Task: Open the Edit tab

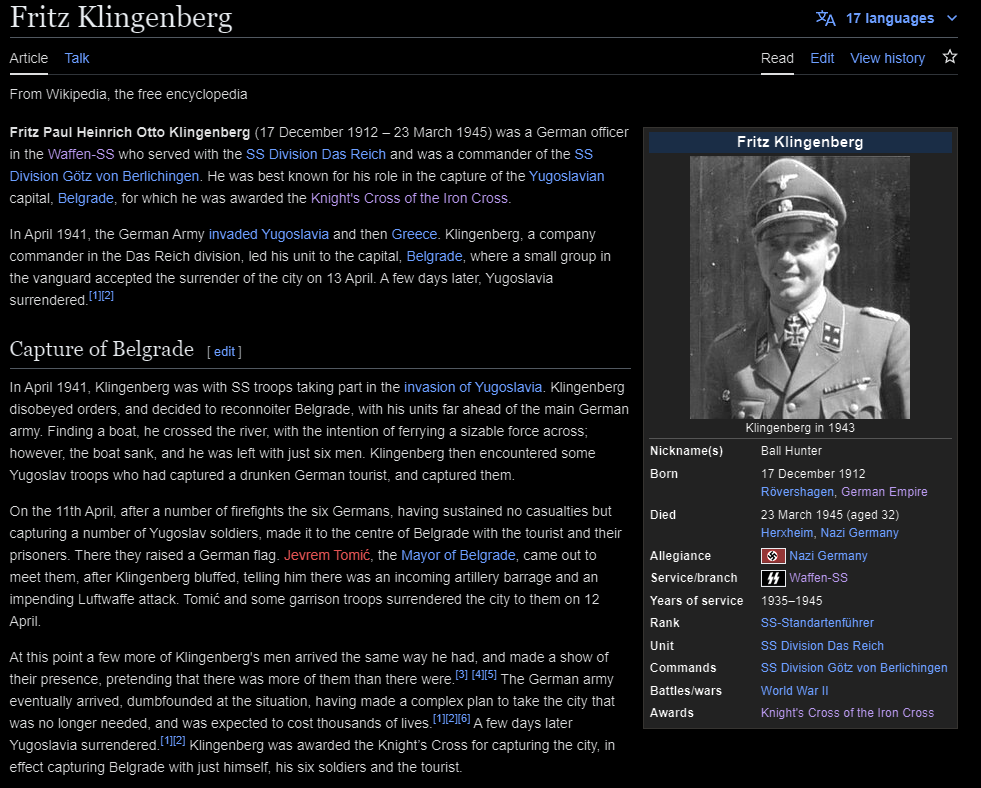Action: tap(822, 58)
